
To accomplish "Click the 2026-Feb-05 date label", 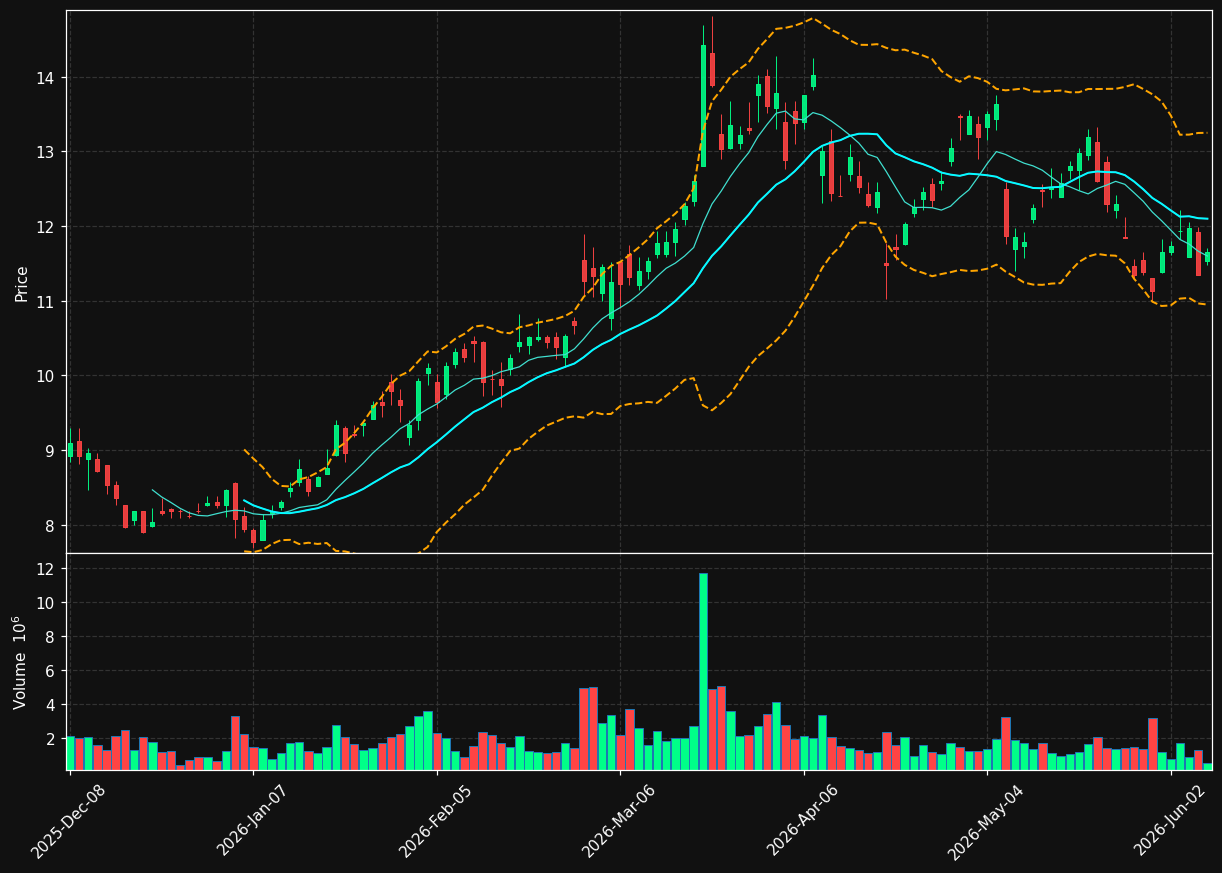I will (x=436, y=821).
